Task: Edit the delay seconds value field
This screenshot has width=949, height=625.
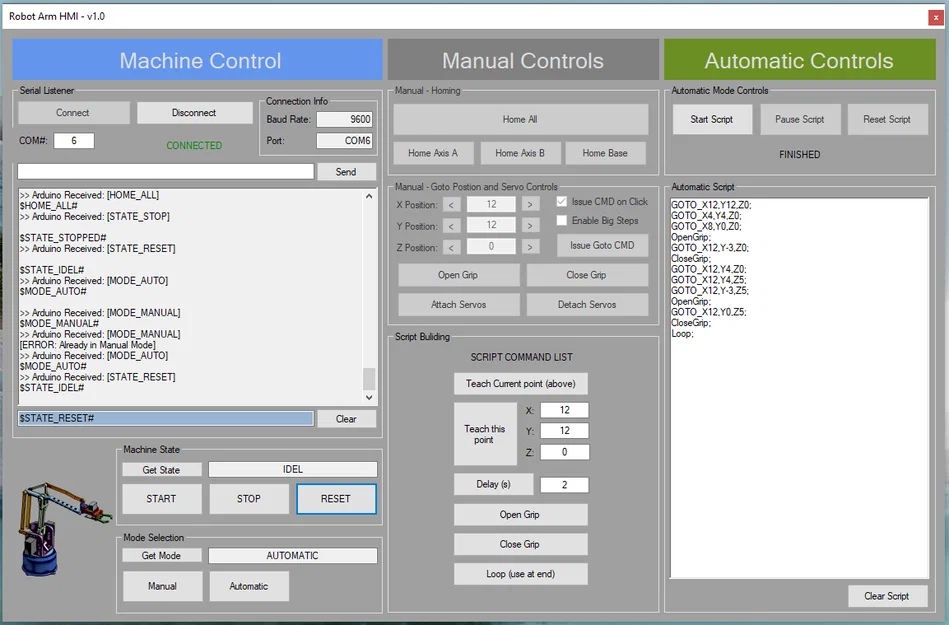Action: pyautogui.click(x=564, y=484)
